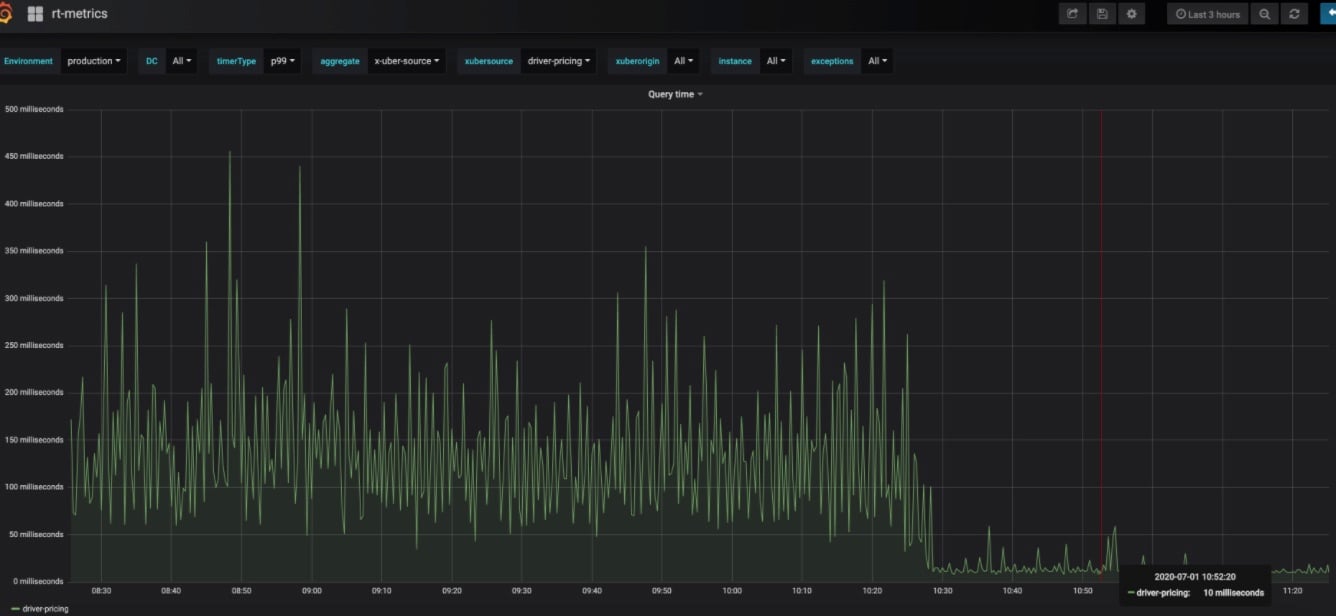Image resolution: width=1336 pixels, height=616 pixels.
Task: Open the xubersource driver-pricing dropdown
Action: pyautogui.click(x=558, y=61)
